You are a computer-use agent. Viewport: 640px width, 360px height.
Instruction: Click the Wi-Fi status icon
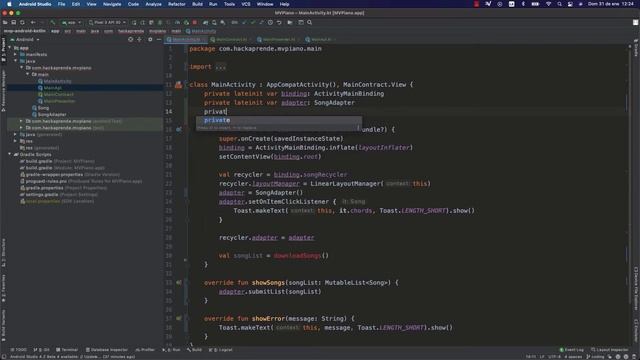[x=549, y=4]
